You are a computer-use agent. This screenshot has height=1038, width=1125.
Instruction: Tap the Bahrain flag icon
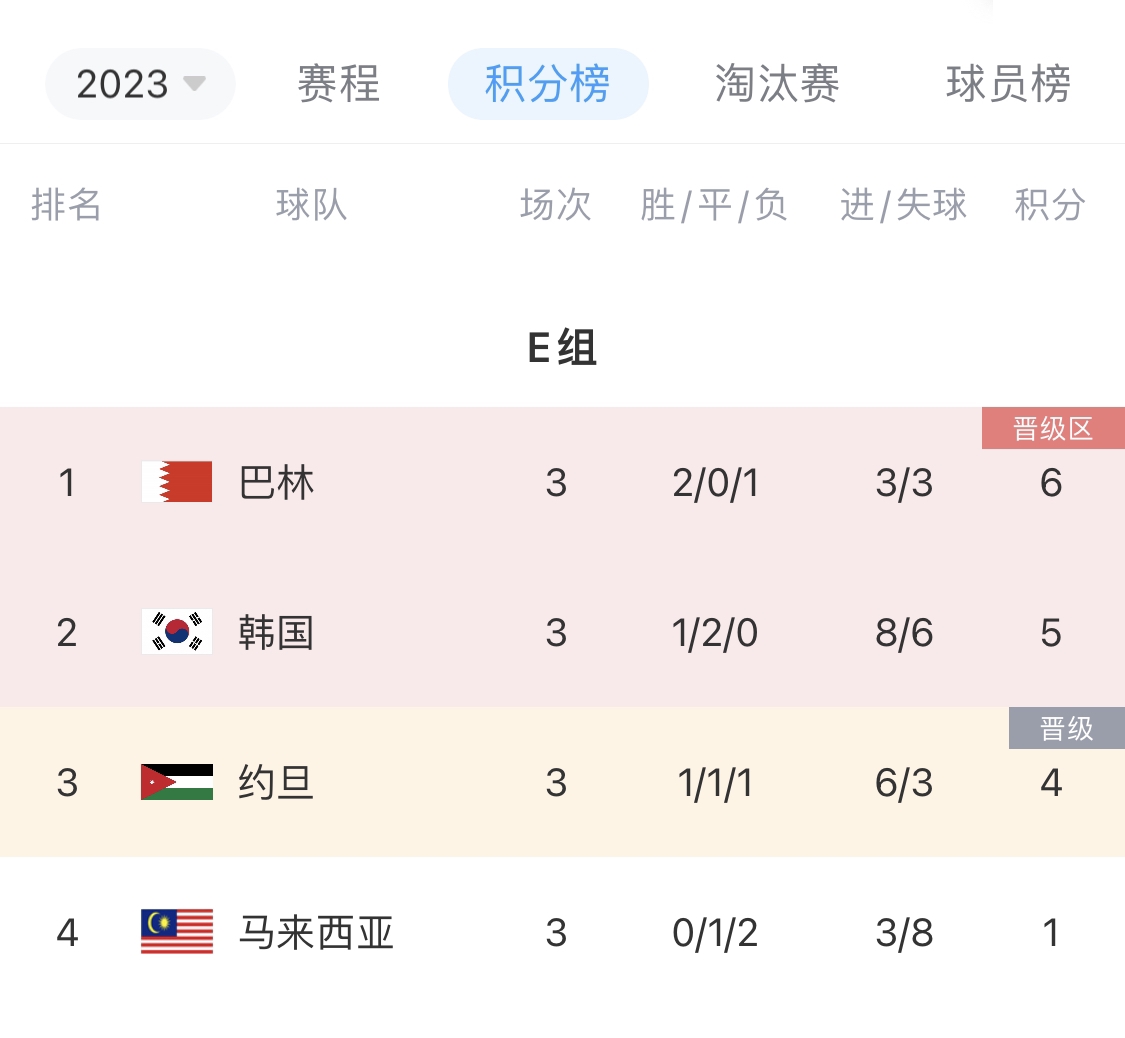pos(177,481)
